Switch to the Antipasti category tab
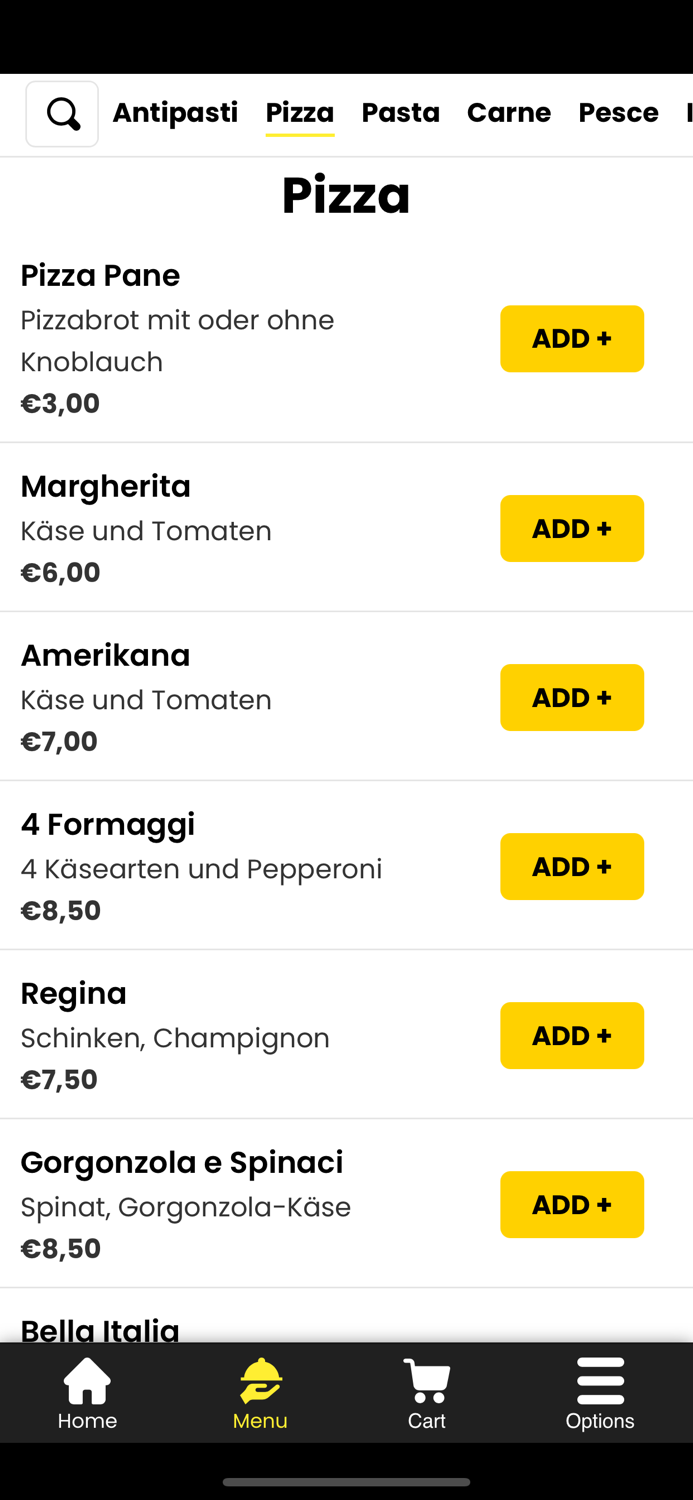The image size is (693, 1500). tap(175, 113)
